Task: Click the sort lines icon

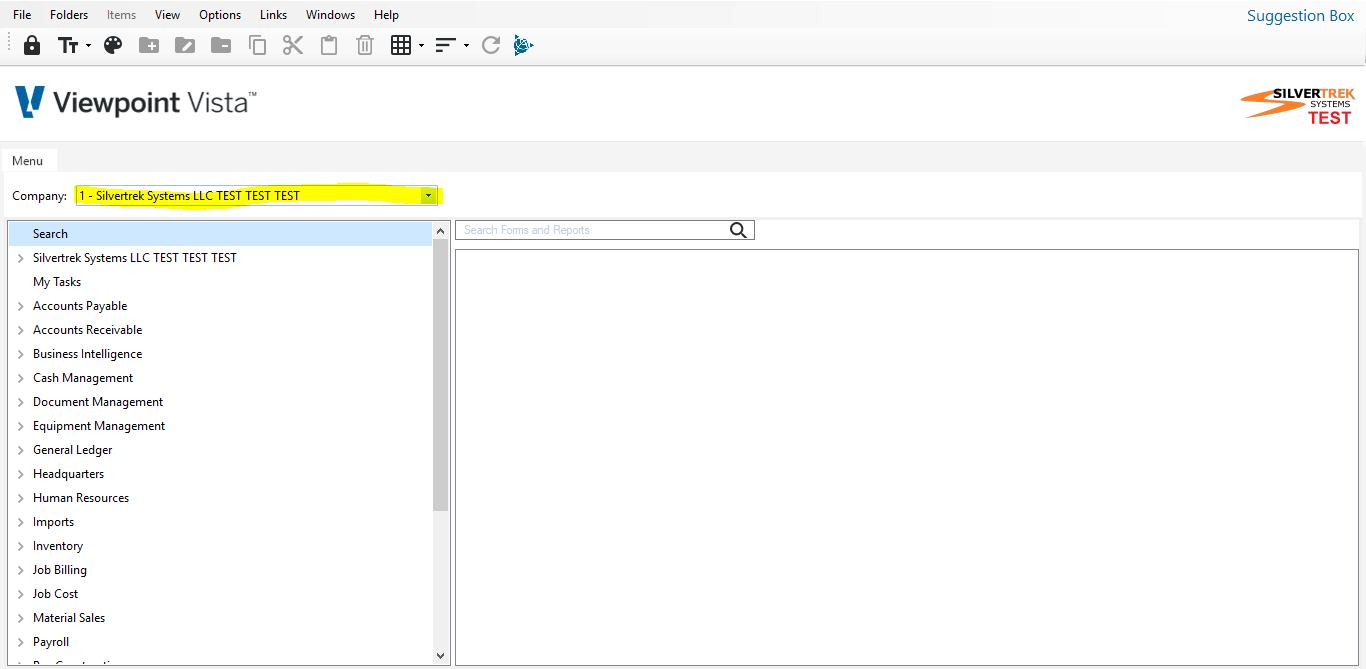Action: pos(446,45)
